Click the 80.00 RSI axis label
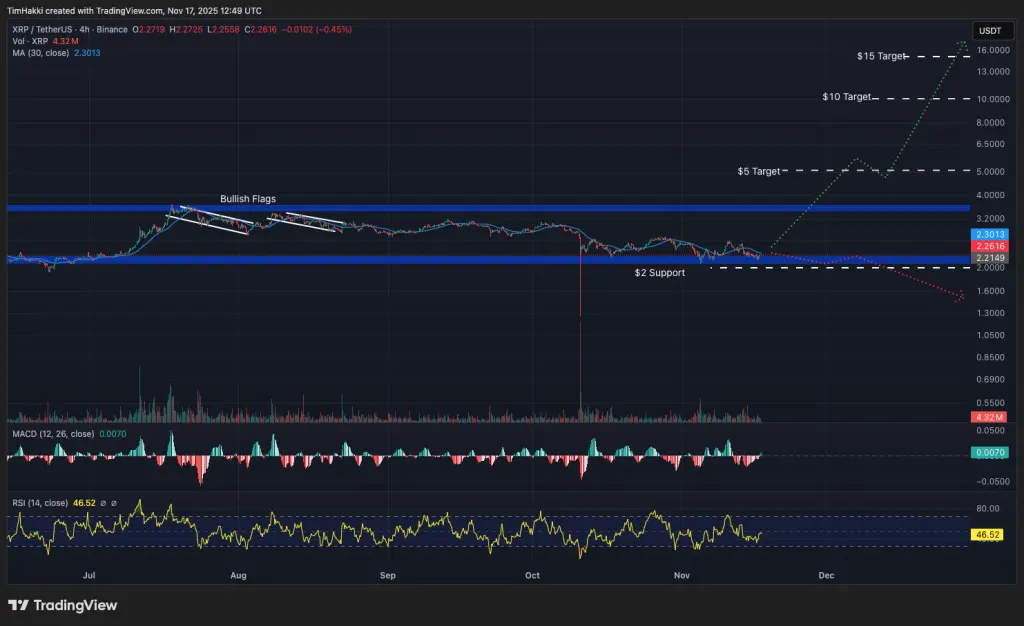Screen dimensions: 1024x626 tap(987, 509)
